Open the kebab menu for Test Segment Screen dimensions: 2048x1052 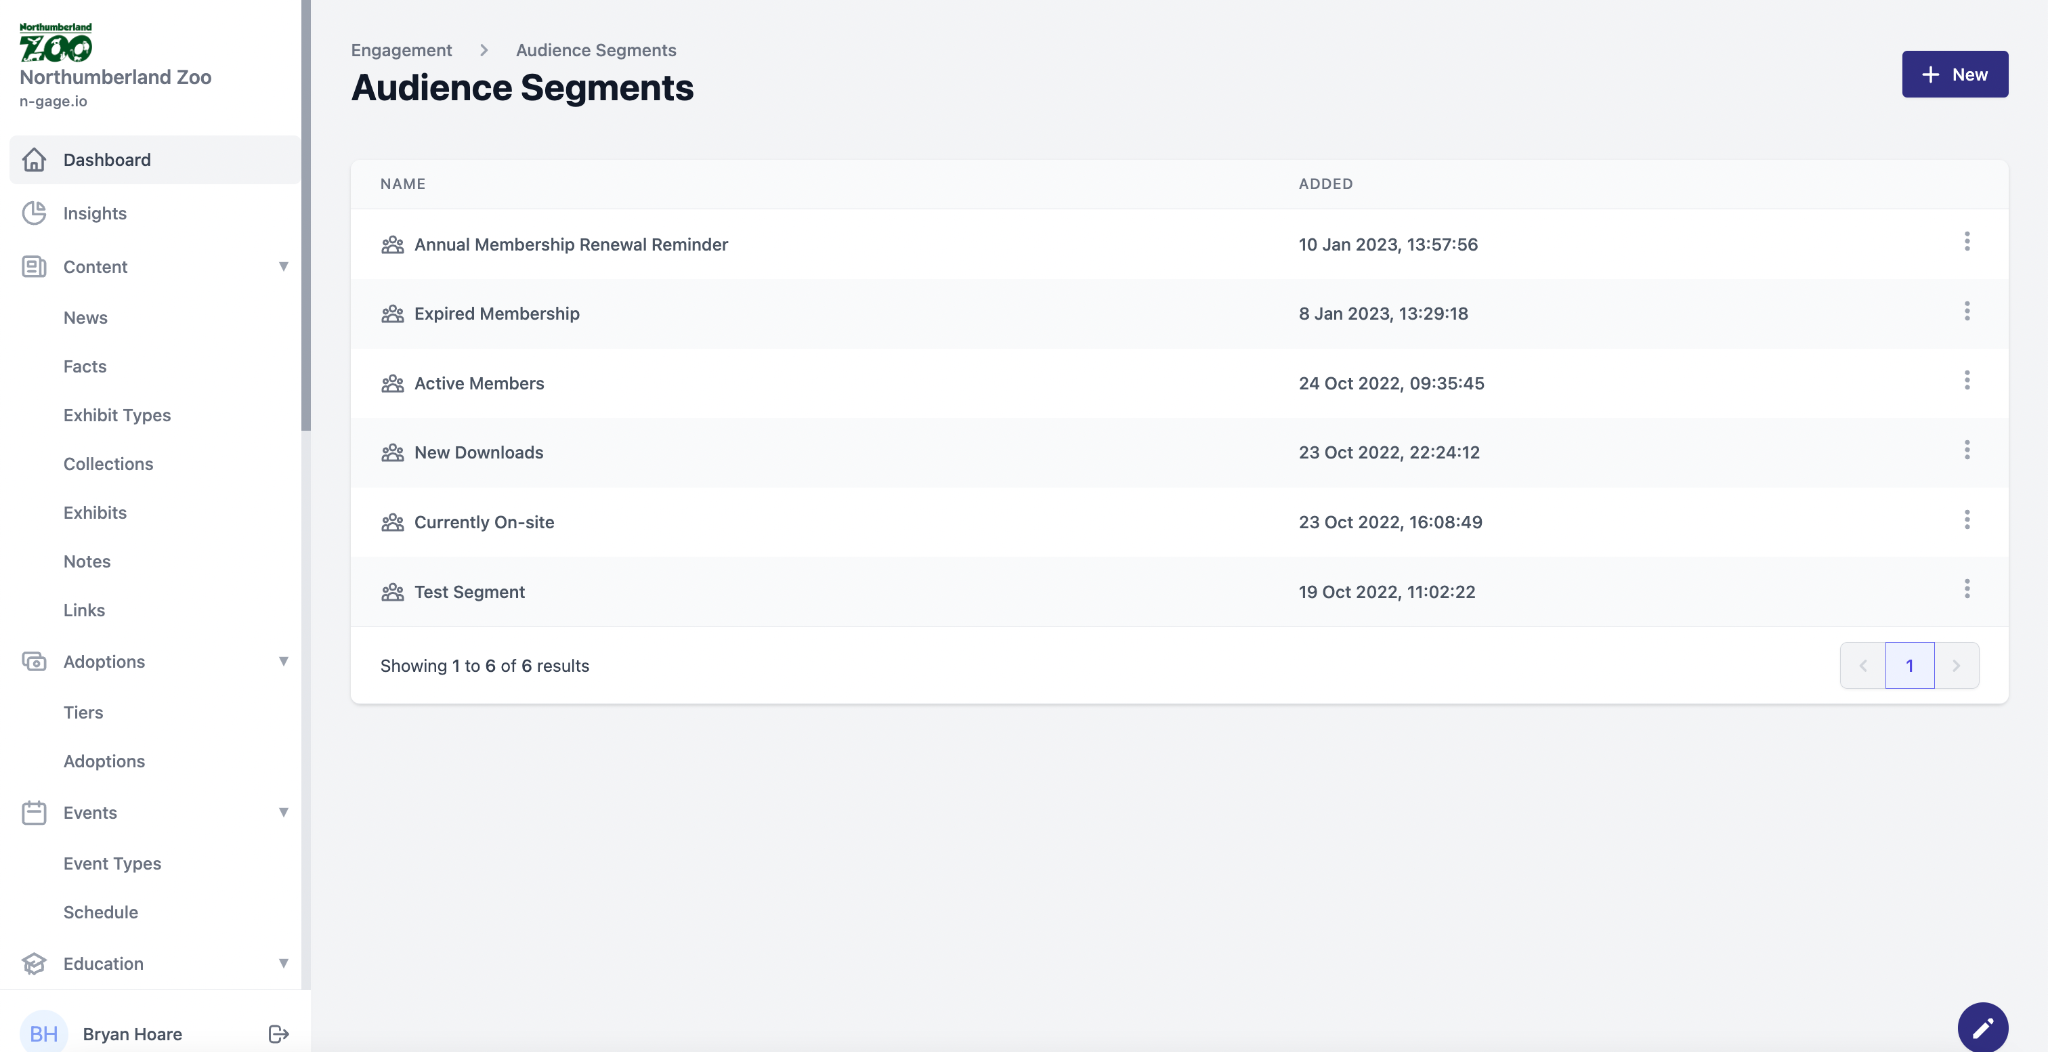pyautogui.click(x=1966, y=590)
